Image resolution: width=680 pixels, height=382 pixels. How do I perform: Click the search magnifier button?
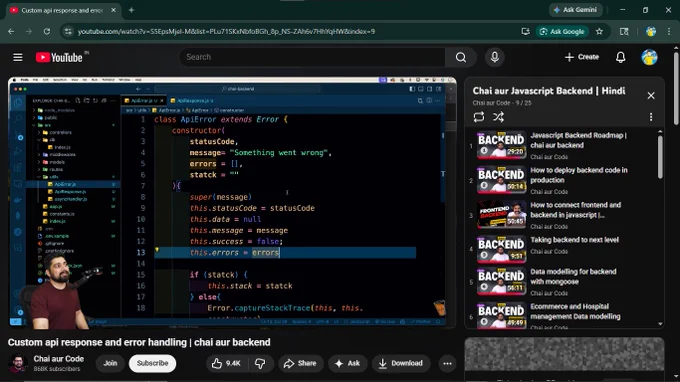tap(461, 57)
